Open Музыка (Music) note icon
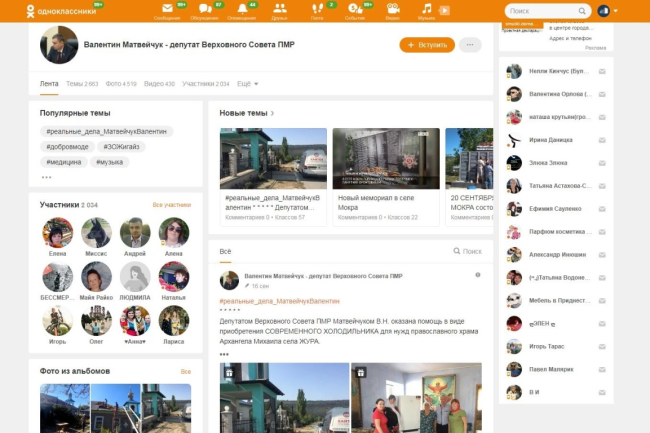The width and height of the screenshot is (650, 433). tap(426, 10)
